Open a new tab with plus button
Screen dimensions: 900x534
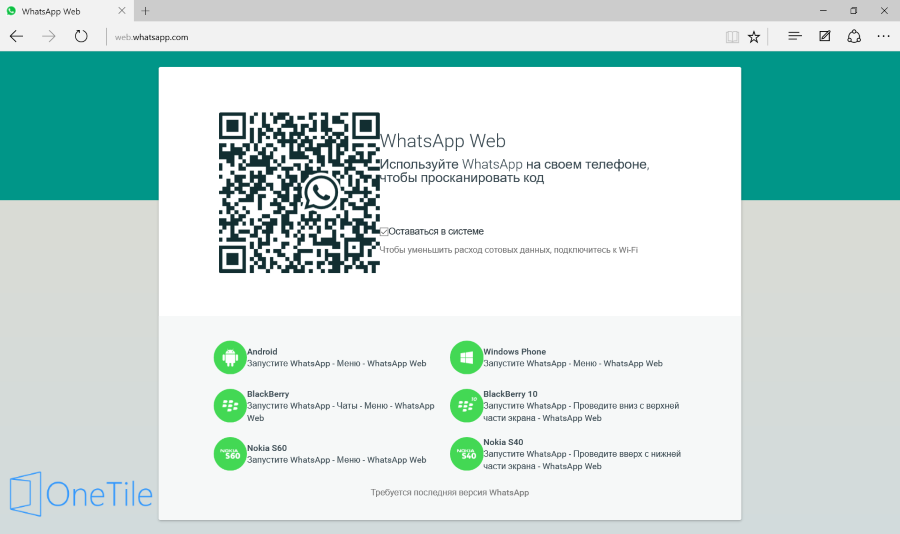(145, 11)
